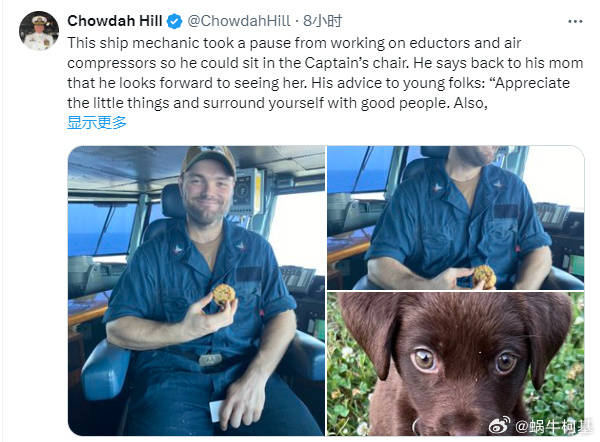Open the tweet's more options menu
The height and width of the screenshot is (442, 600).
[x=573, y=21]
